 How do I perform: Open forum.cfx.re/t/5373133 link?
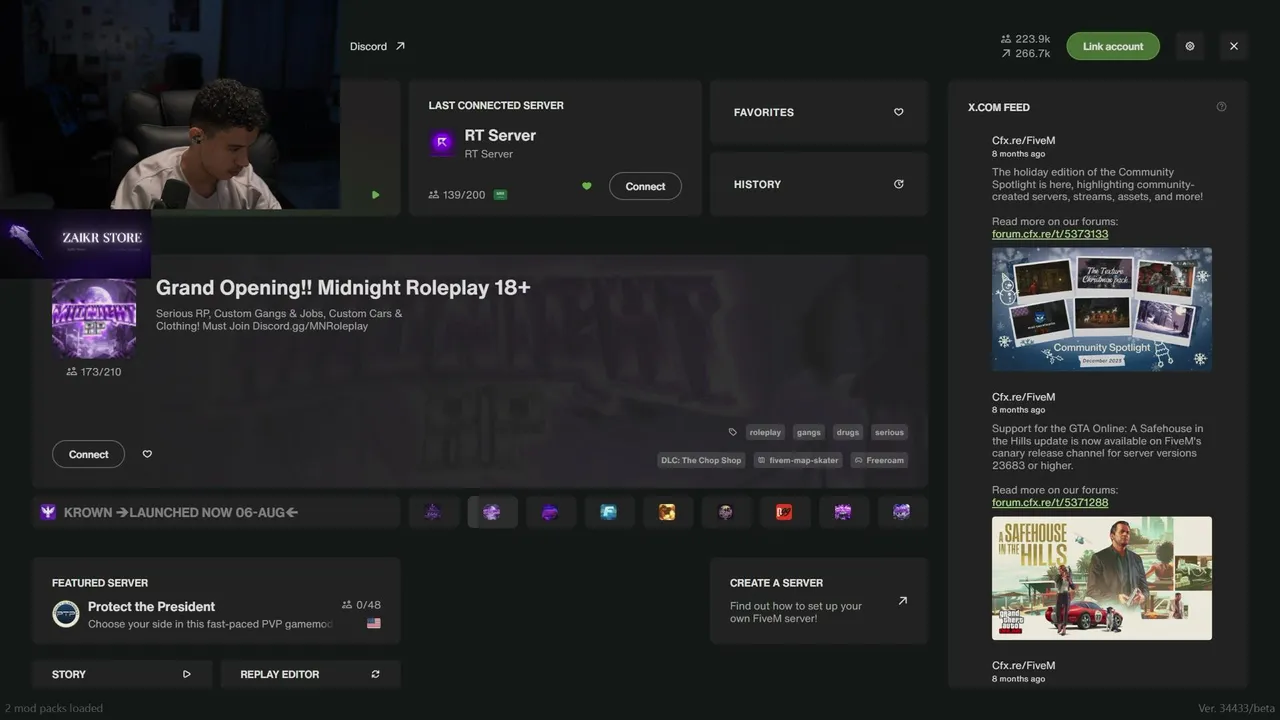tap(1050, 234)
